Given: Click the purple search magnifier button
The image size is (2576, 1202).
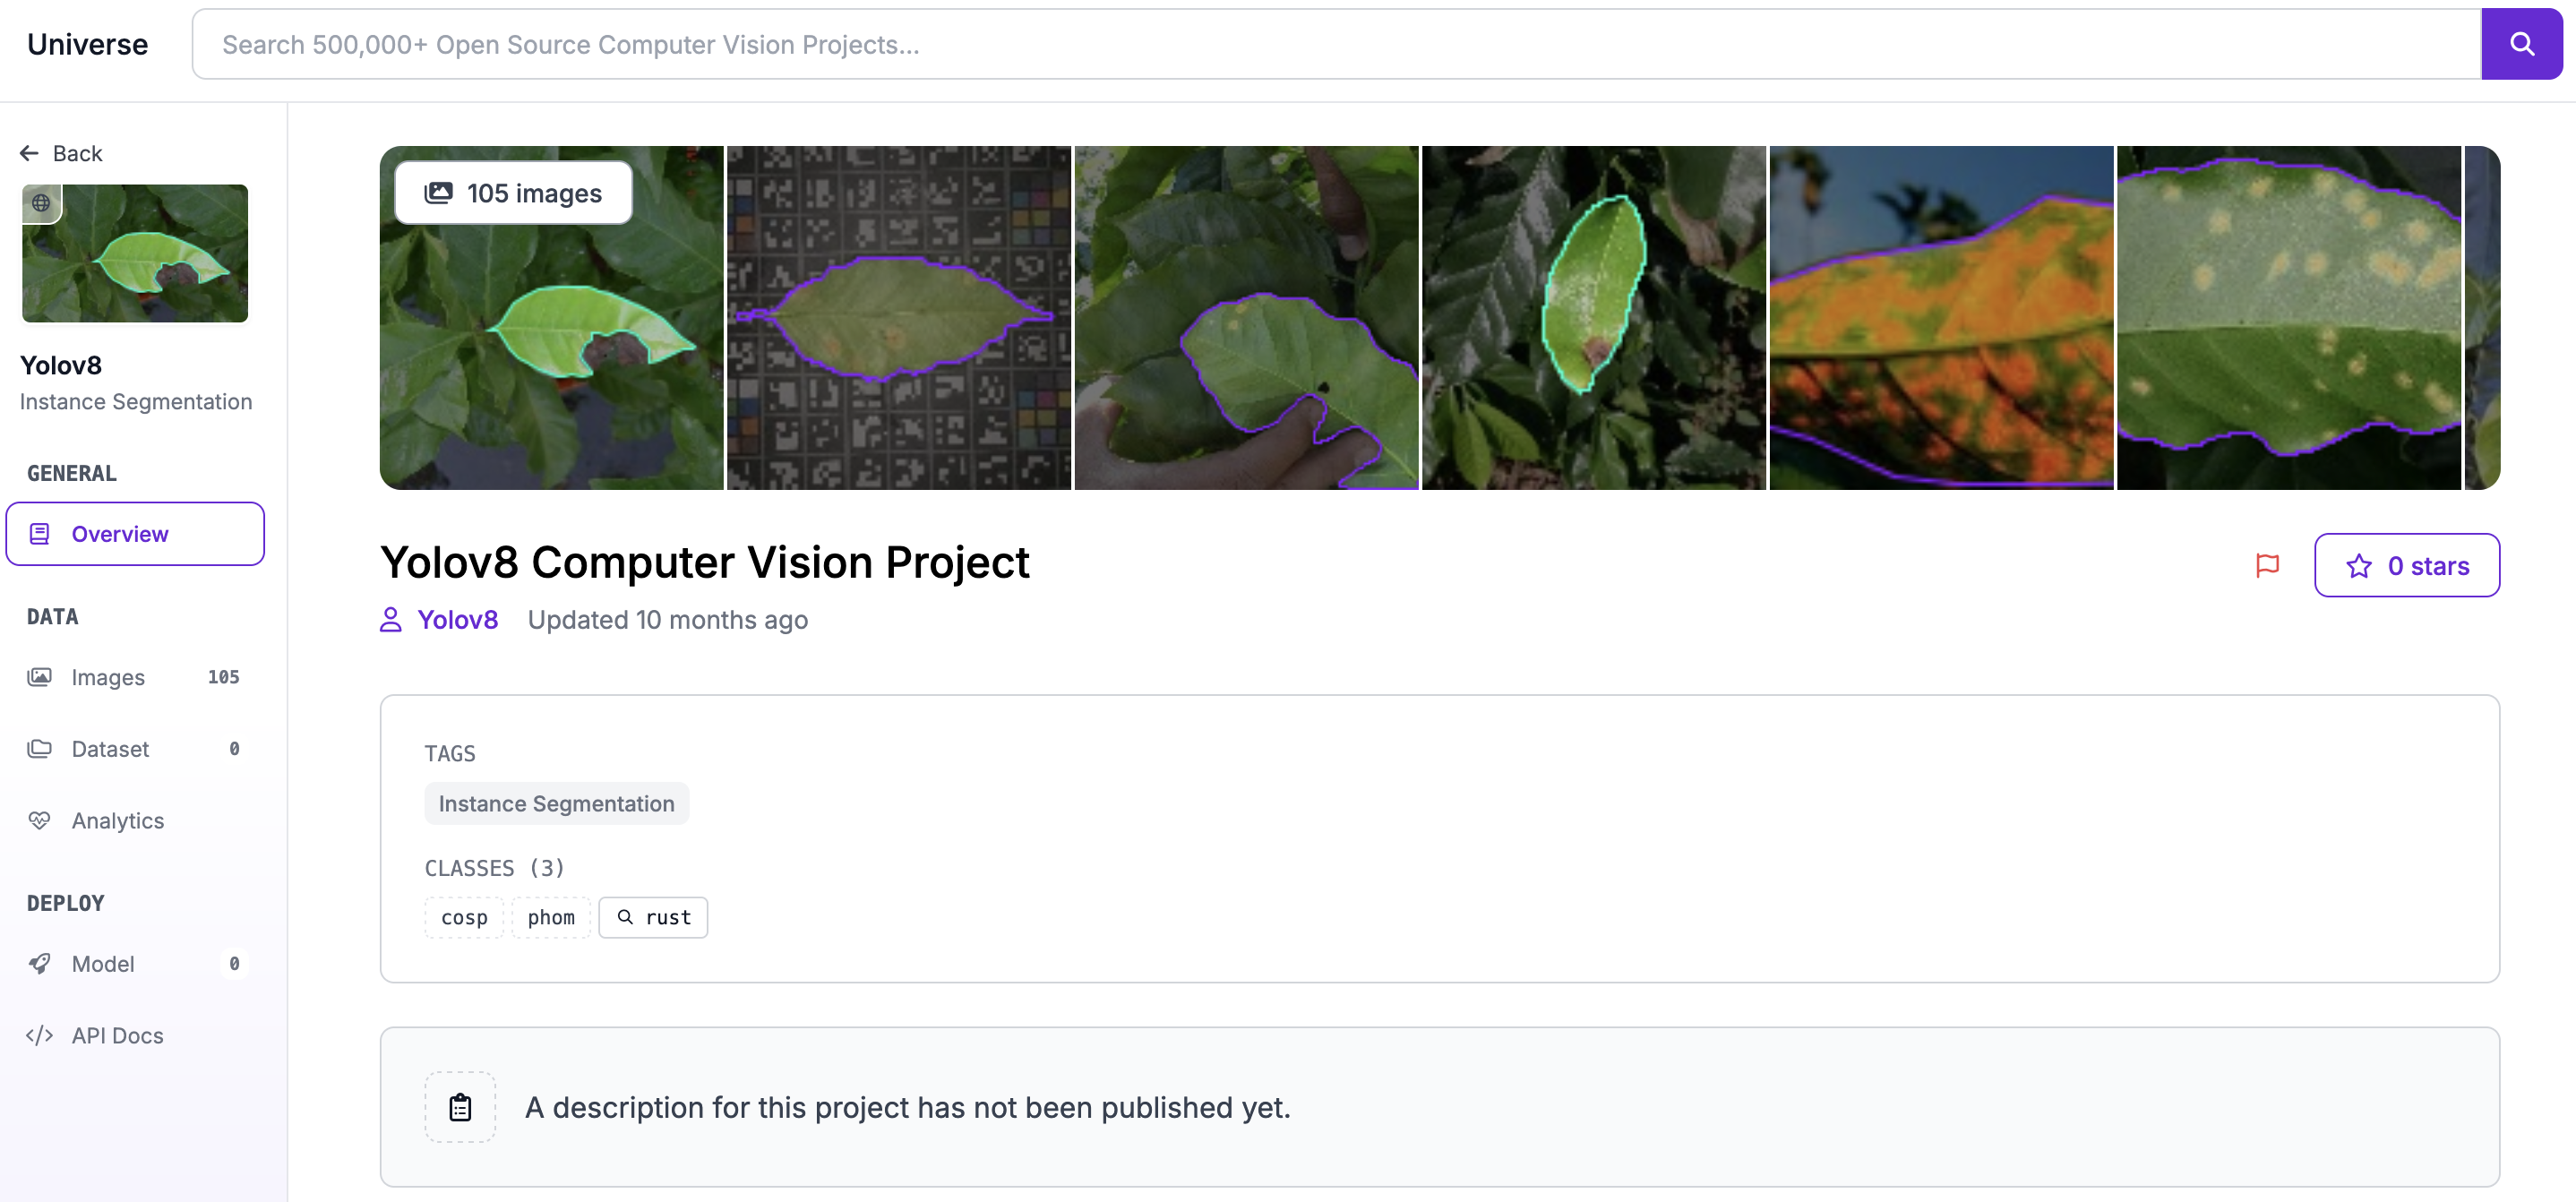Looking at the screenshot, I should coord(2521,44).
